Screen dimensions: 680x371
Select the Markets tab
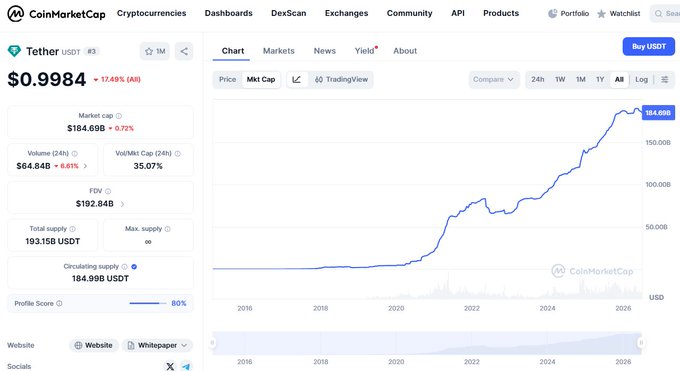(278, 51)
